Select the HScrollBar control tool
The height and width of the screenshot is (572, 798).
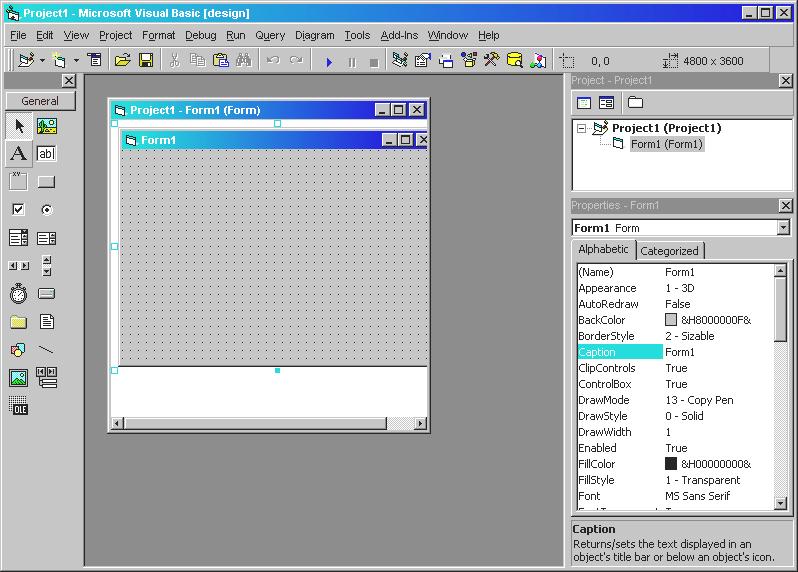click(19, 265)
